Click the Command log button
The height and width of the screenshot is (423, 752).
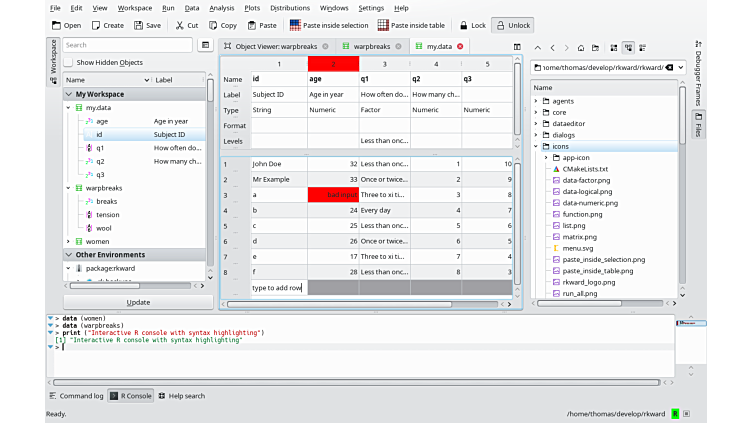click(76, 396)
